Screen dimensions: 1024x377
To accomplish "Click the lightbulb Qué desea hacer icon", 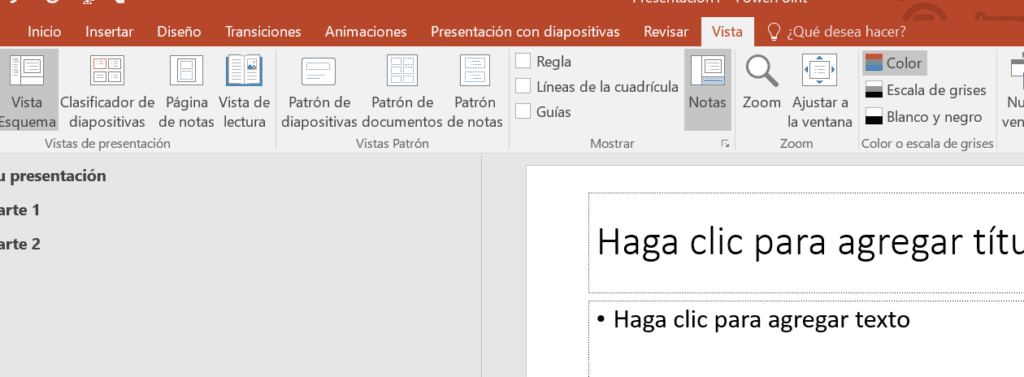I will tap(774, 31).
